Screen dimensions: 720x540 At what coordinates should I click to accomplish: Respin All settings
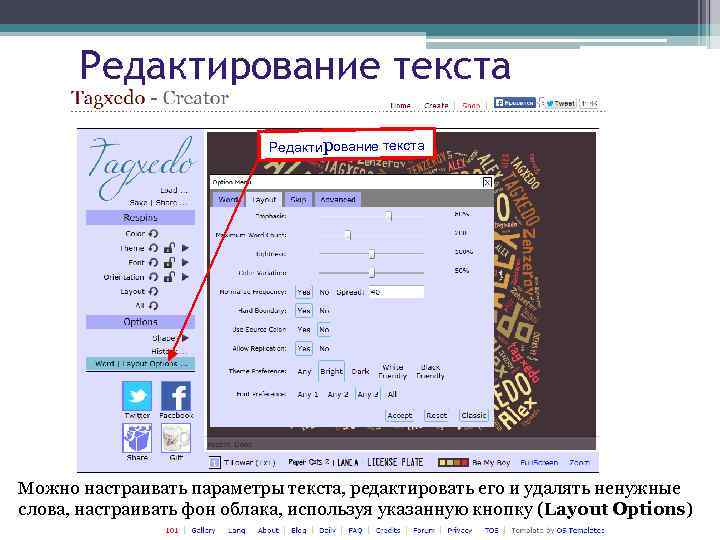click(x=153, y=305)
